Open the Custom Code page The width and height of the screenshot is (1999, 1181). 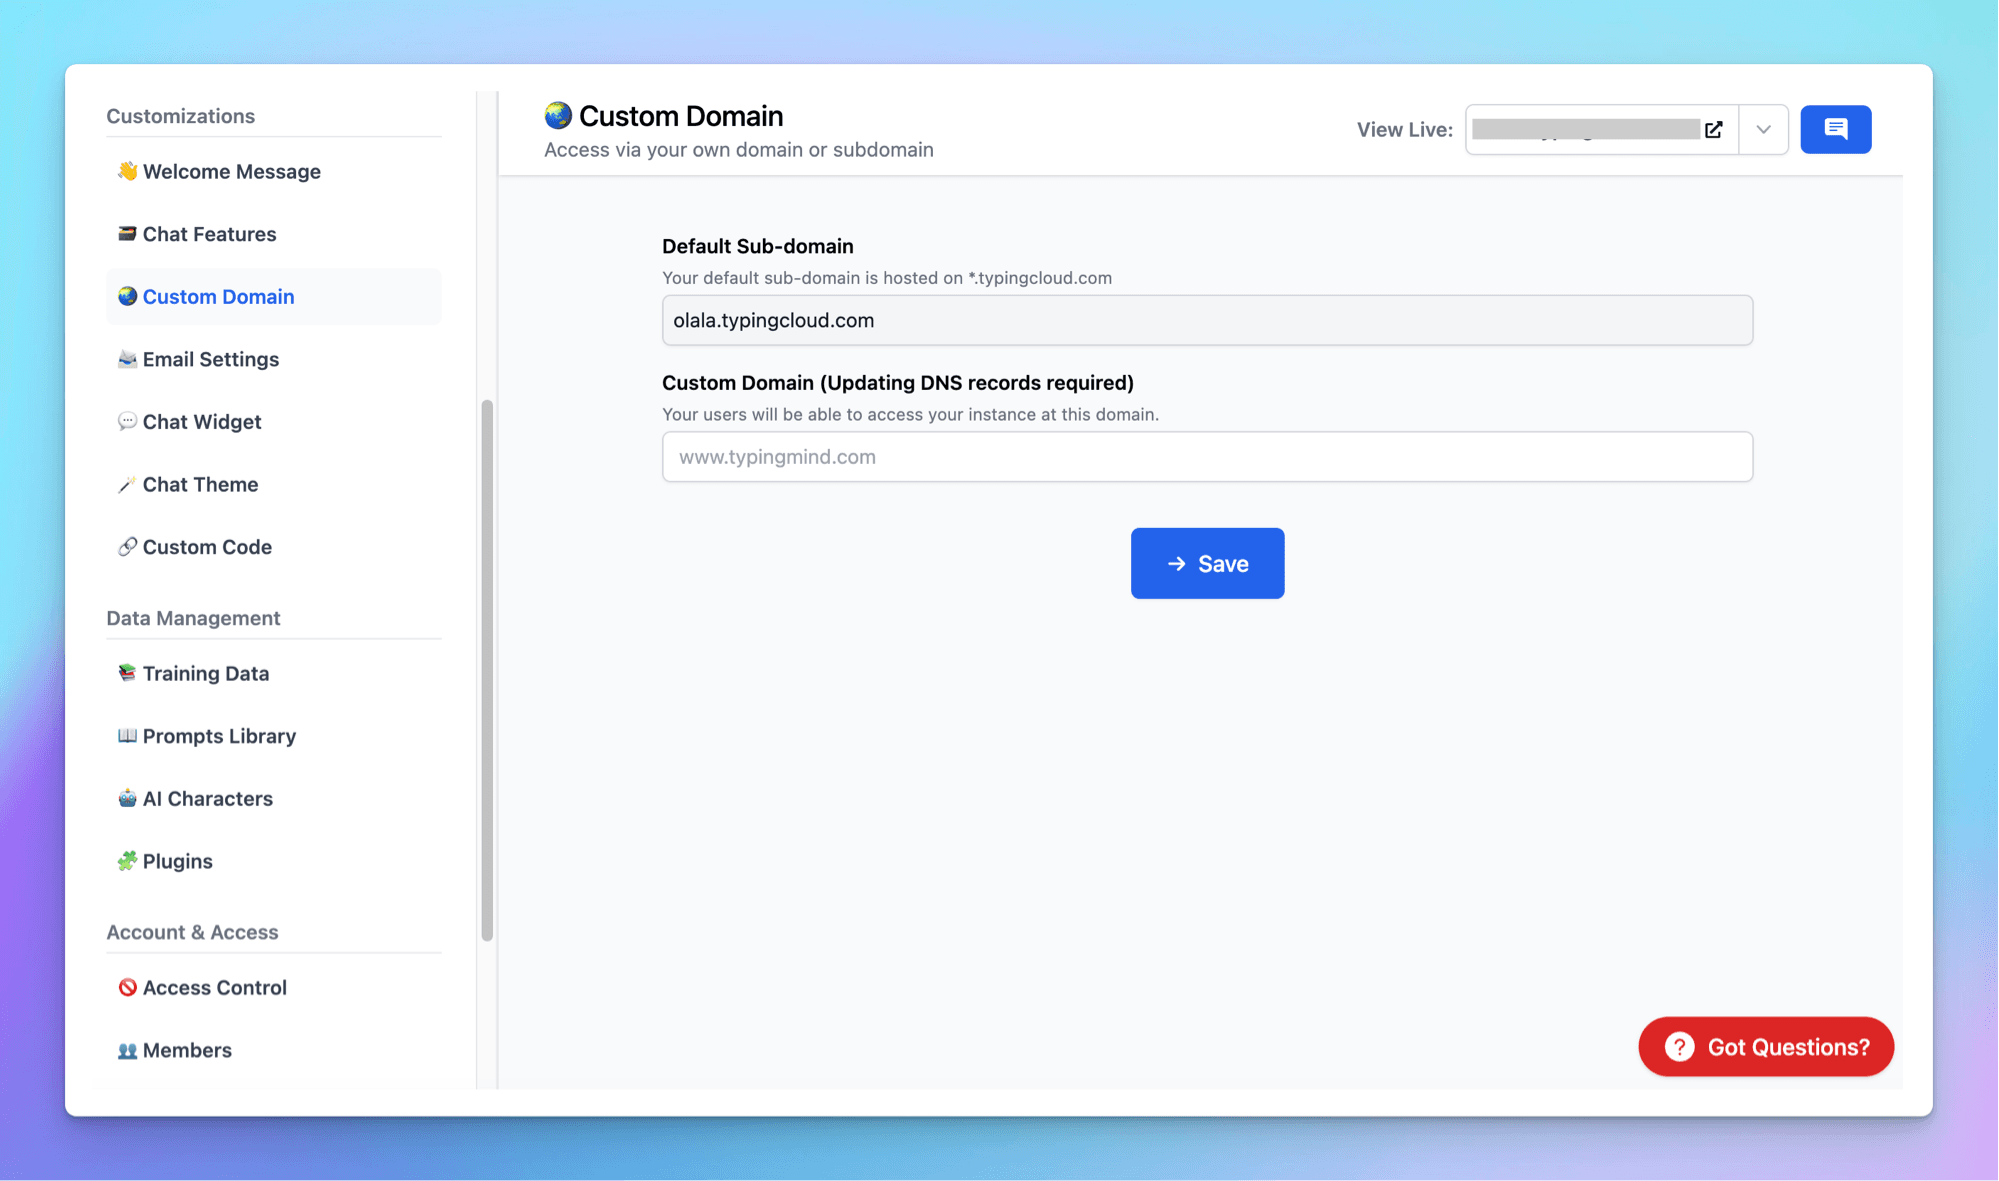point(273,547)
